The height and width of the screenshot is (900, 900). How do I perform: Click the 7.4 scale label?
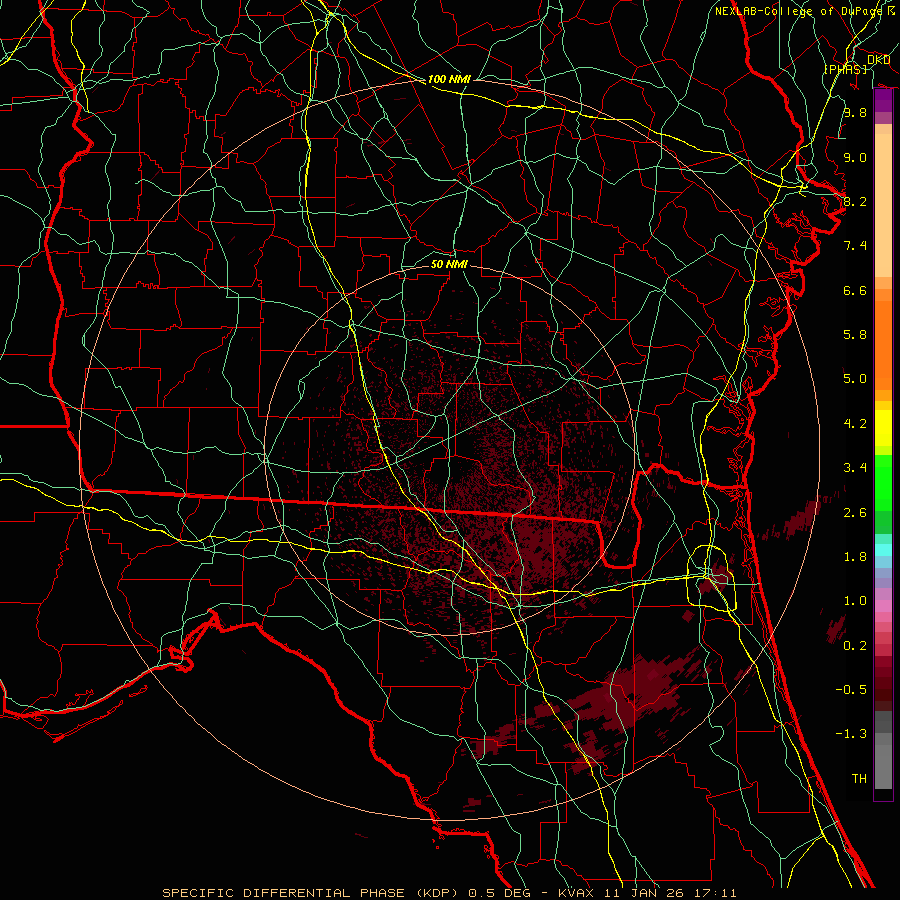[x=855, y=246]
